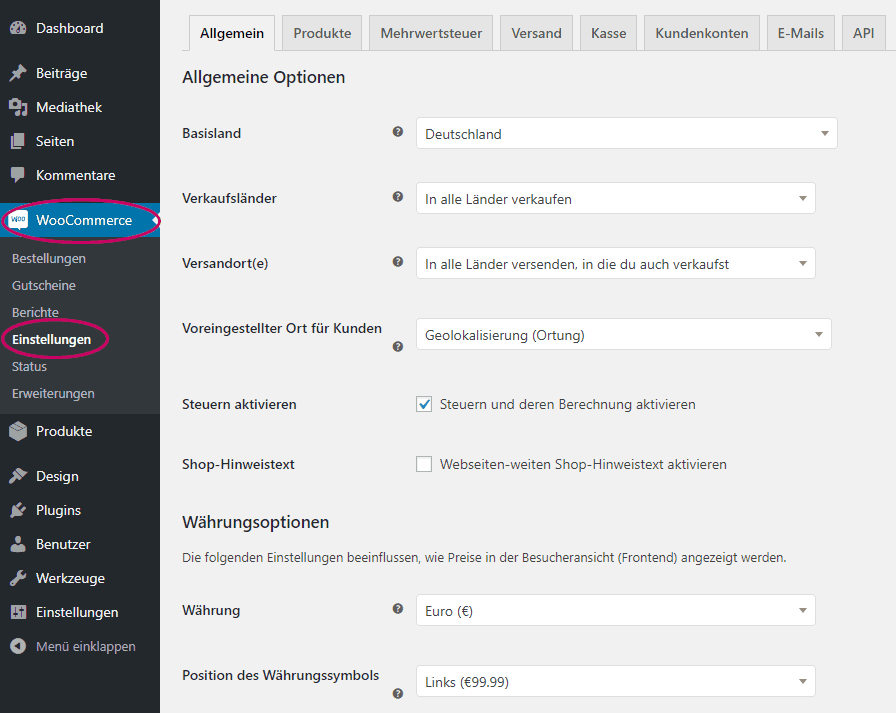Screen dimensions: 896x713
Task: Disable Steuern und deren Berechnung aktivieren
Action: (x=424, y=404)
